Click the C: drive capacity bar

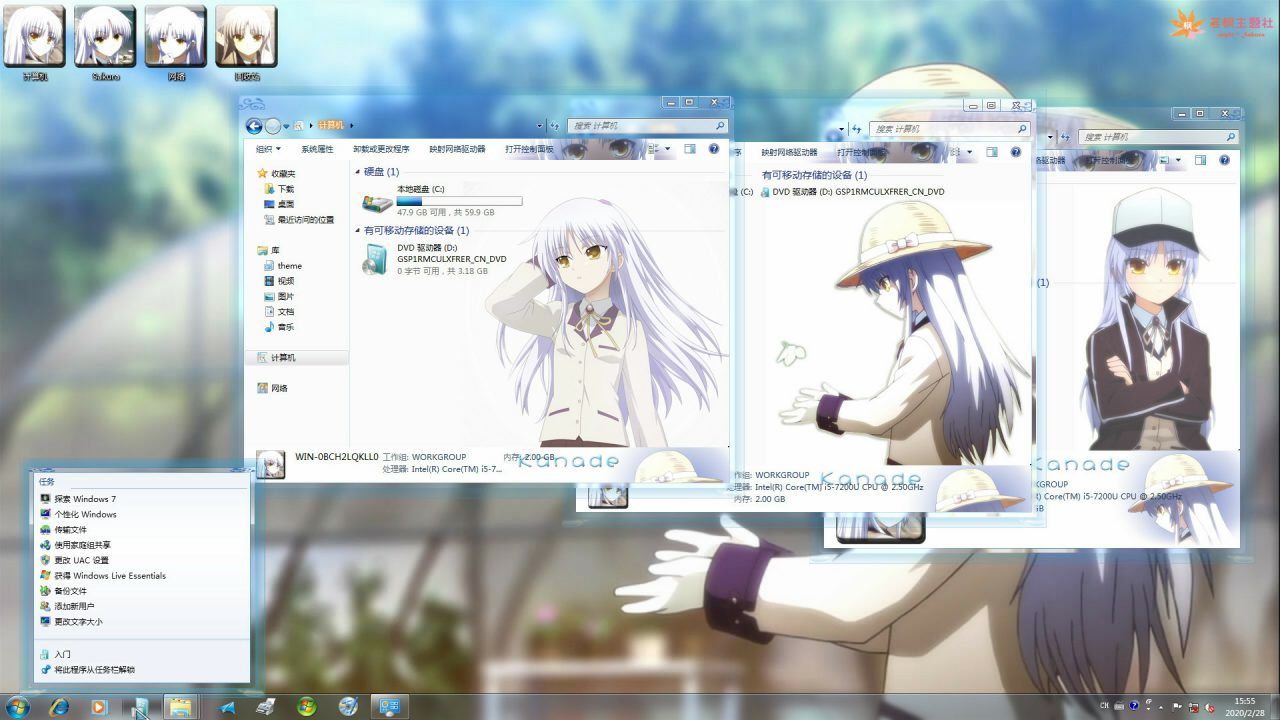[459, 201]
